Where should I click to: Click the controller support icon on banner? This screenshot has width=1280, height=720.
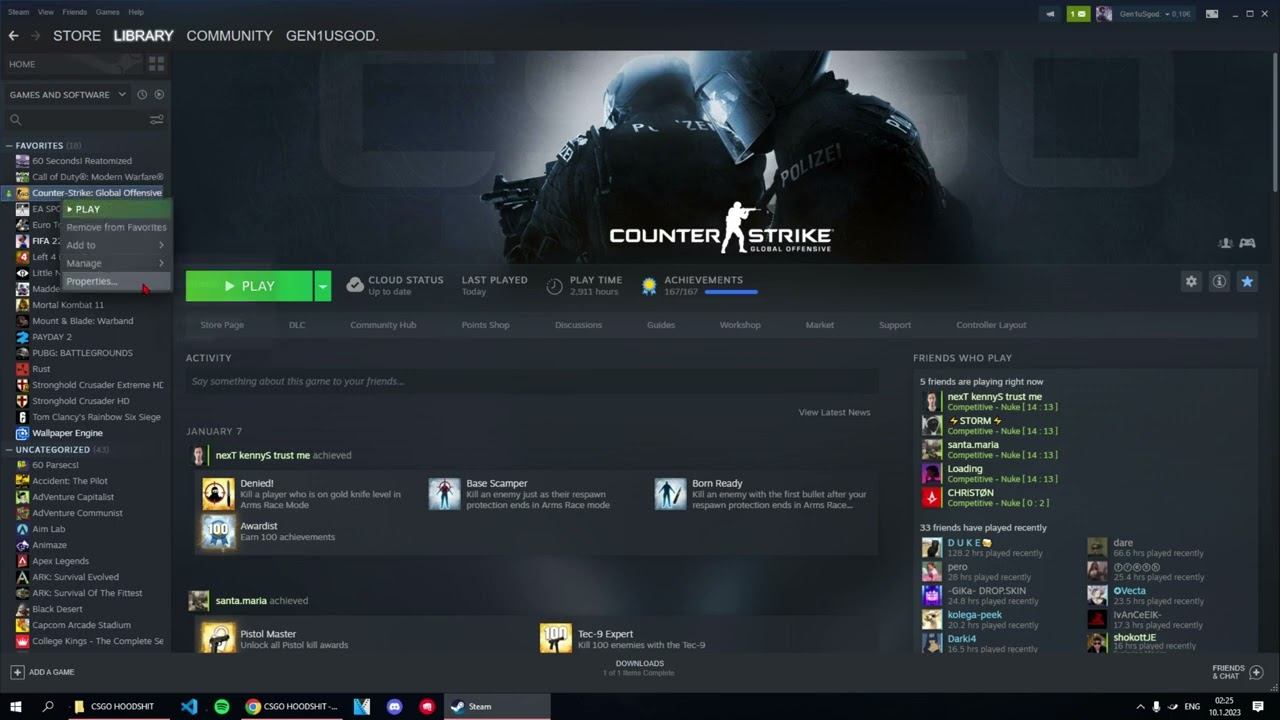[1247, 243]
